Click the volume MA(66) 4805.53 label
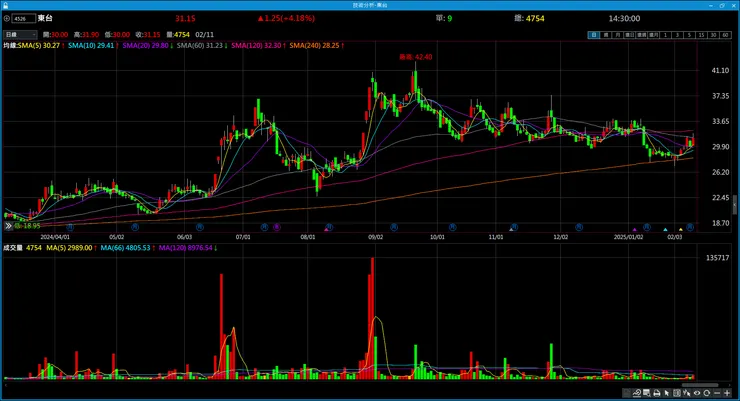The width and height of the screenshot is (740, 401). [x=125, y=248]
